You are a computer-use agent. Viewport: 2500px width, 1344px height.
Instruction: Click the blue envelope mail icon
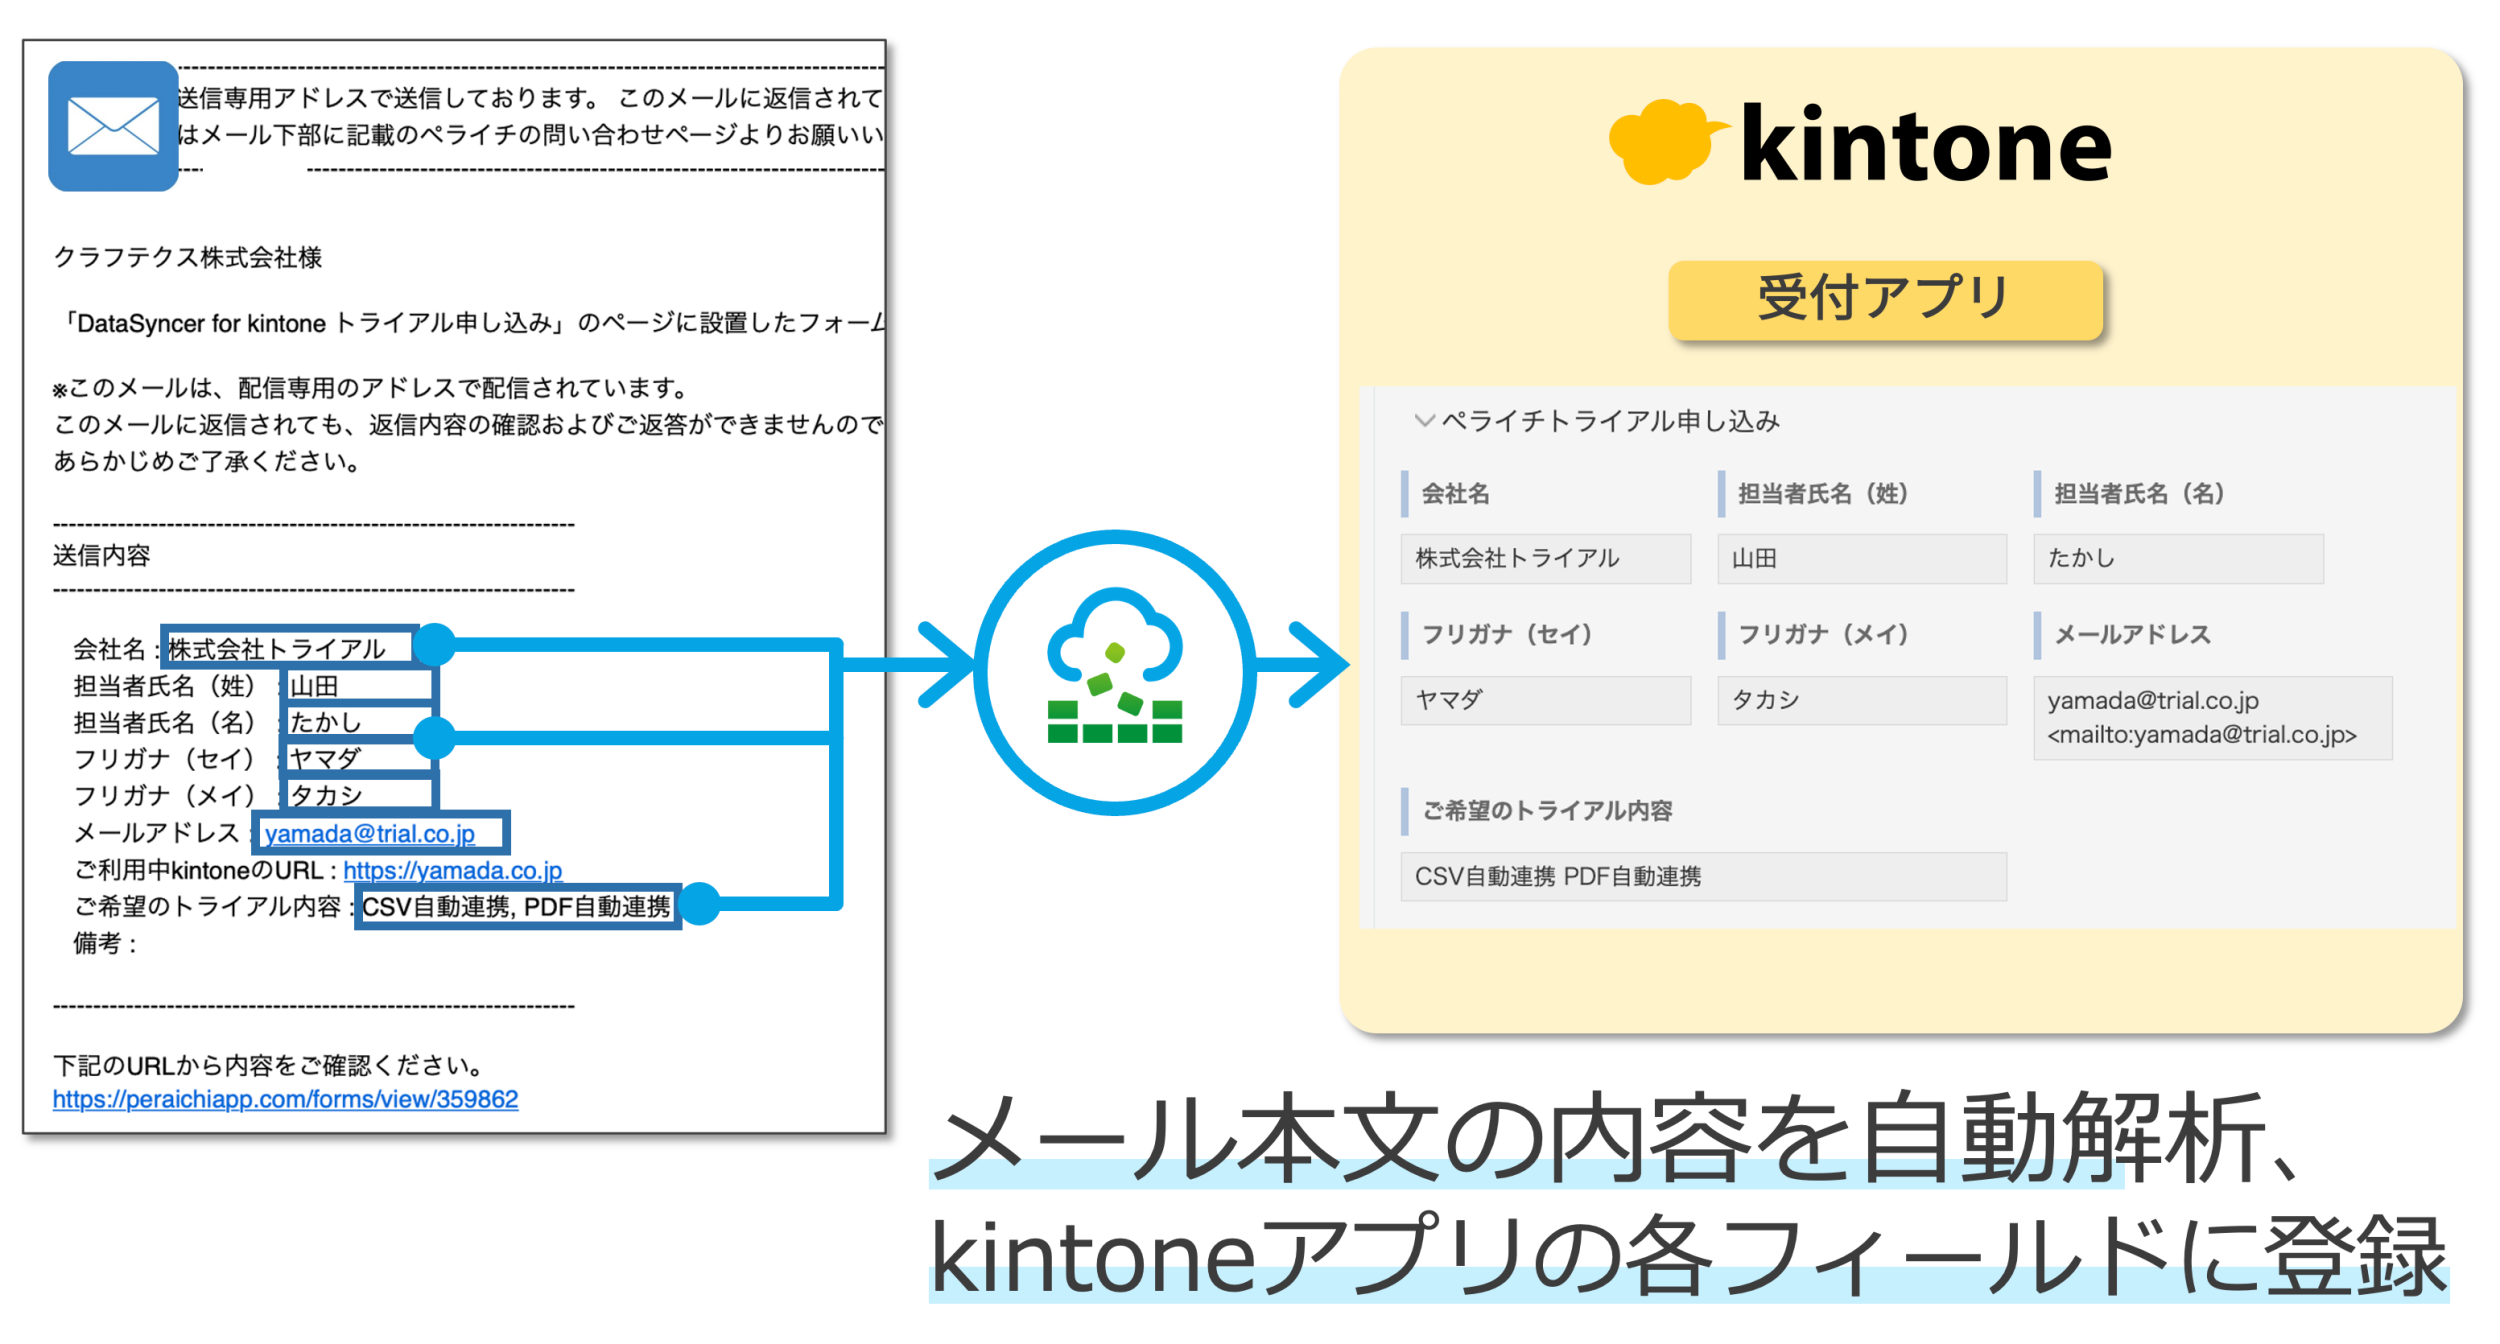(113, 126)
